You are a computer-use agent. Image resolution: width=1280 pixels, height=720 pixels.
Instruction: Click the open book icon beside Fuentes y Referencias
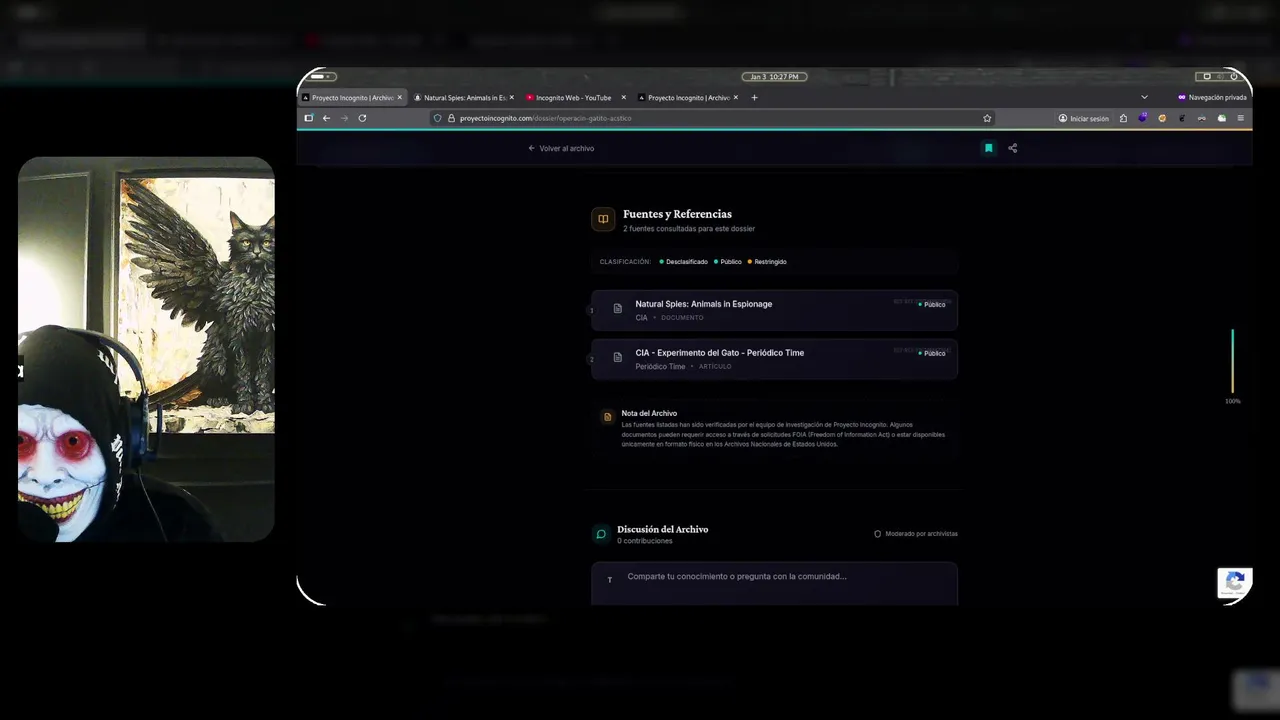[603, 219]
